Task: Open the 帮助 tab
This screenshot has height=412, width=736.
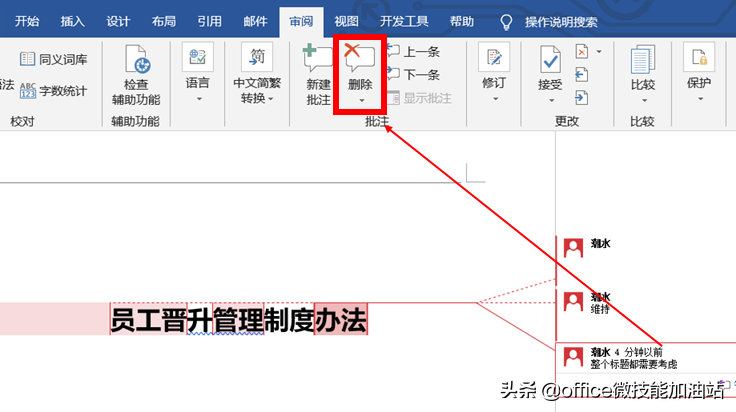Action: [x=462, y=22]
